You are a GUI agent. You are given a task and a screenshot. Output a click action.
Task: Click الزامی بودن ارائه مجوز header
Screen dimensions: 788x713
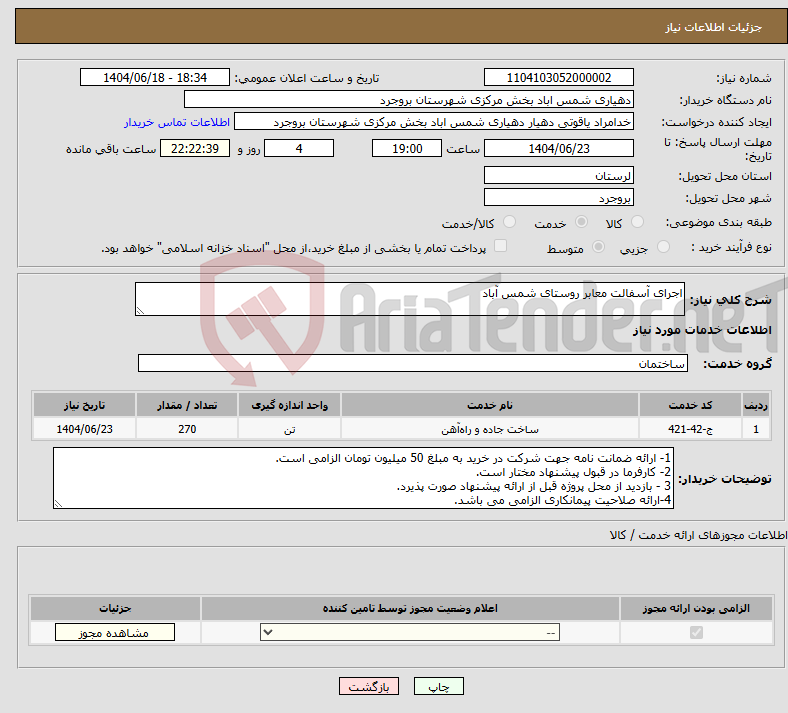pyautogui.click(x=696, y=608)
